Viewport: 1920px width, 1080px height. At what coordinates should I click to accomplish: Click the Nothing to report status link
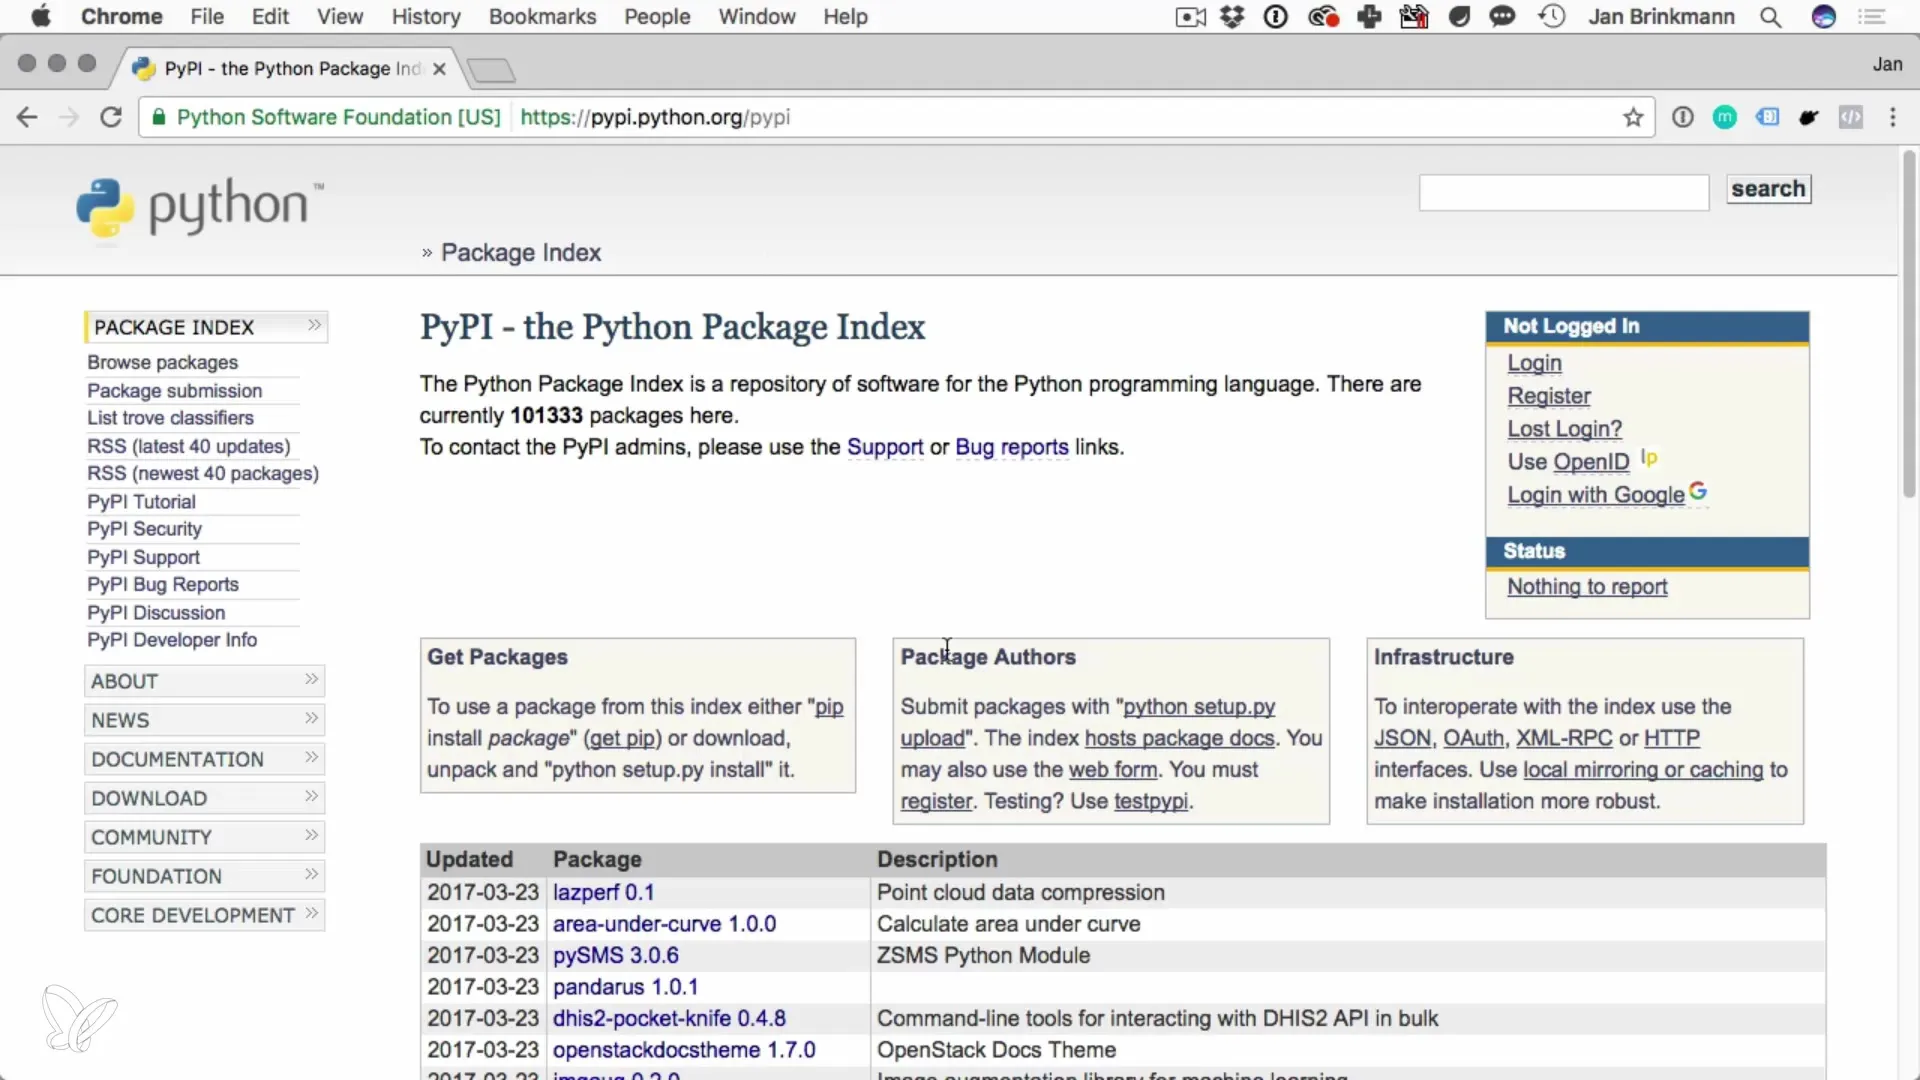[1587, 587]
